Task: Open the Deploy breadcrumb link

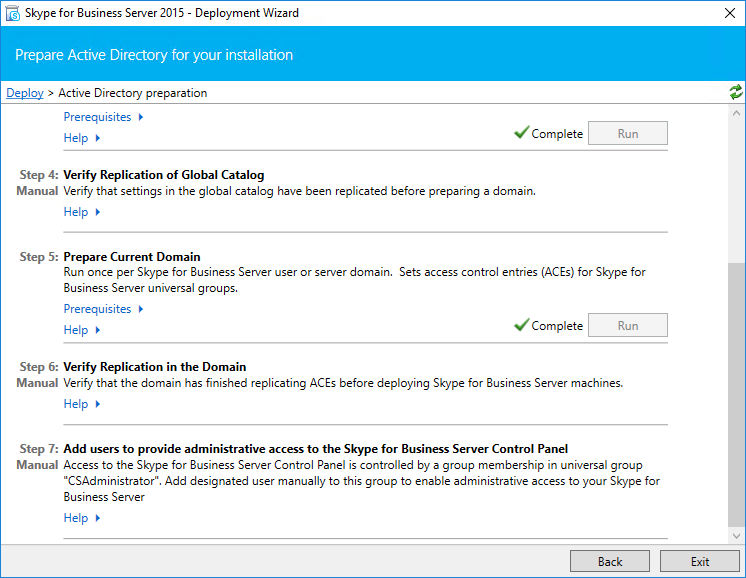Action: pyautogui.click(x=25, y=93)
